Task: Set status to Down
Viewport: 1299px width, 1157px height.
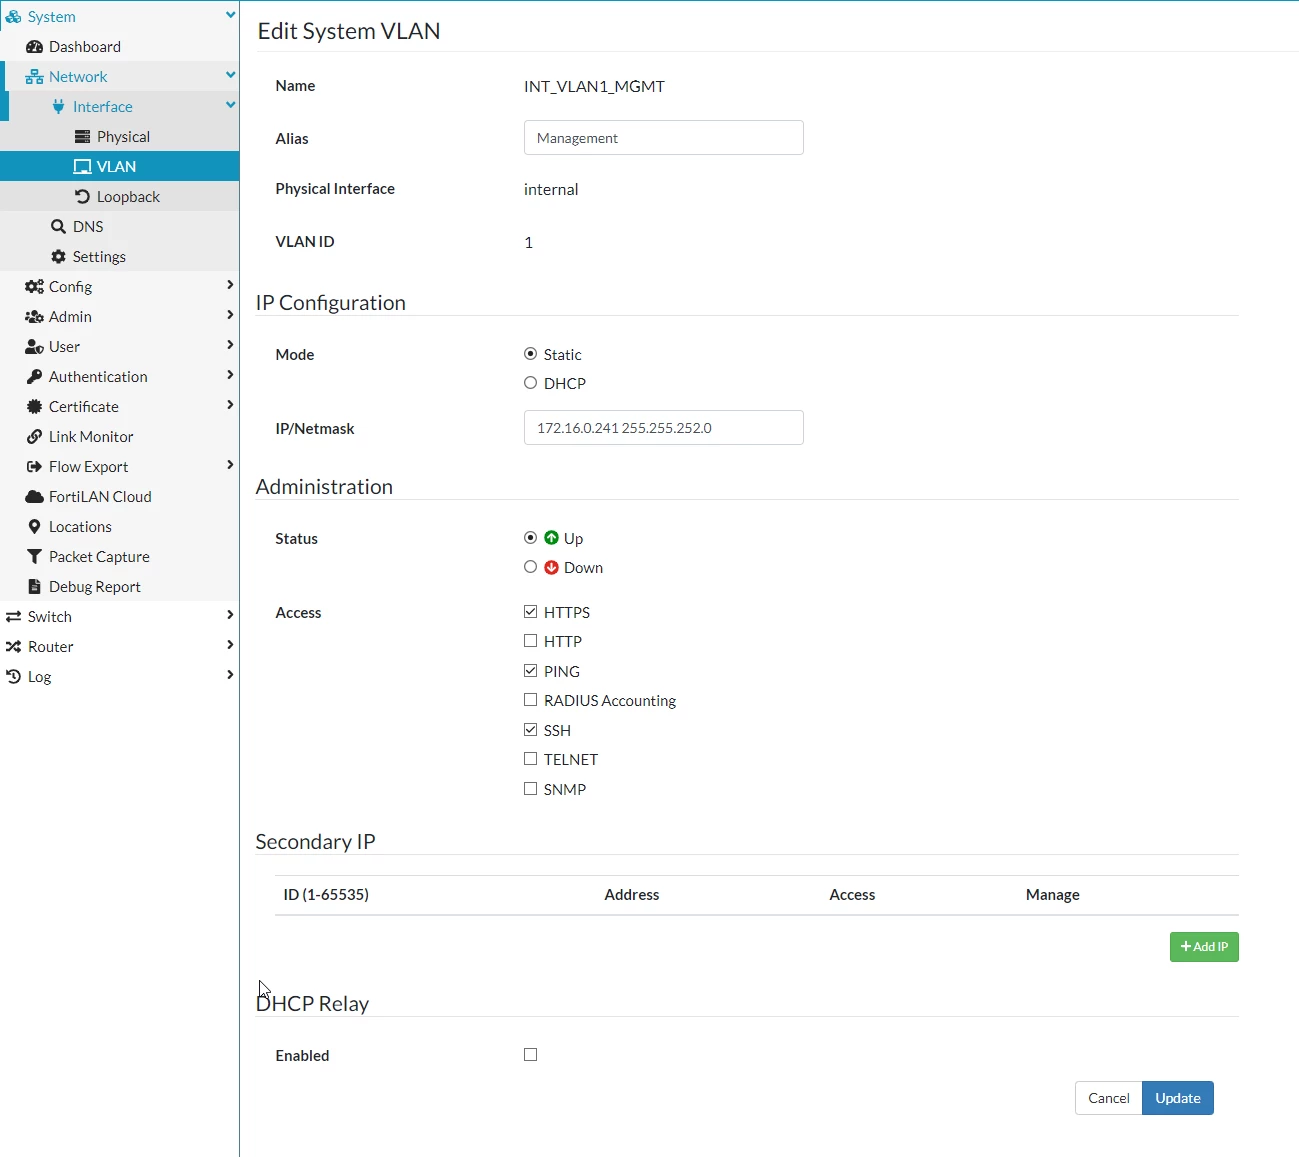Action: pos(531,567)
